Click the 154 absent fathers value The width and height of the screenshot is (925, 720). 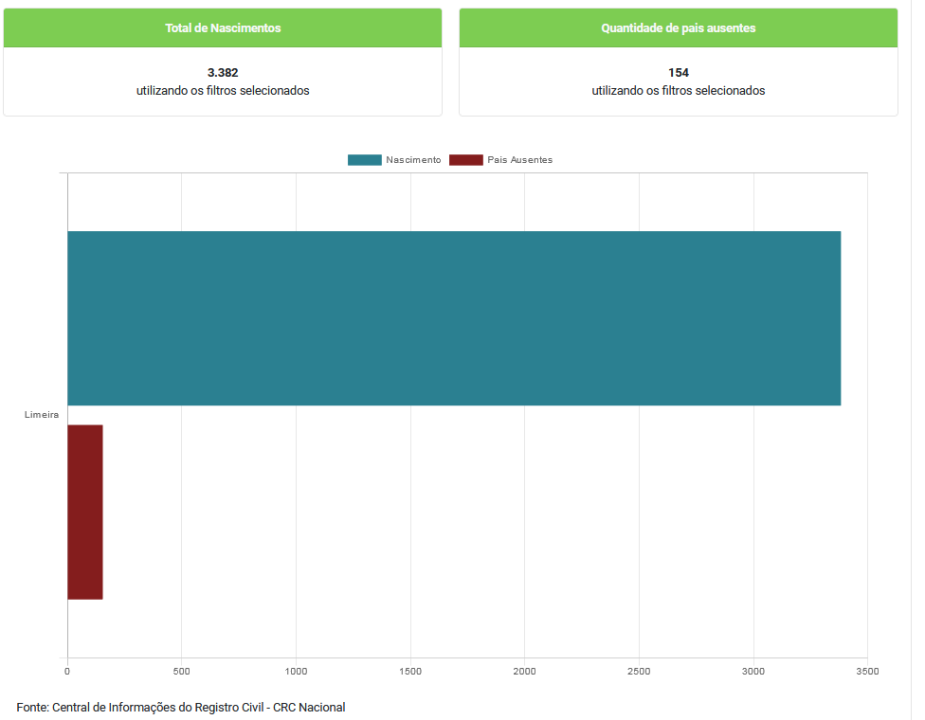(x=678, y=73)
